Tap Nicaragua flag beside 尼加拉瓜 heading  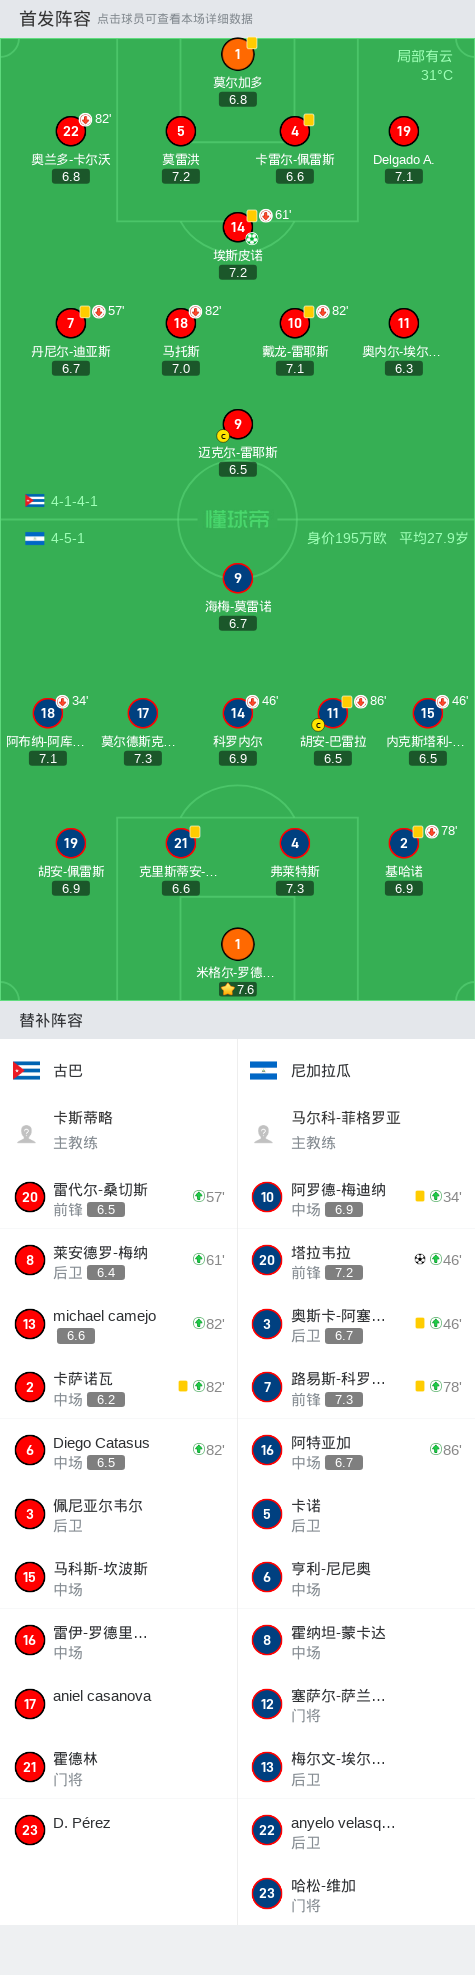coord(263,1071)
